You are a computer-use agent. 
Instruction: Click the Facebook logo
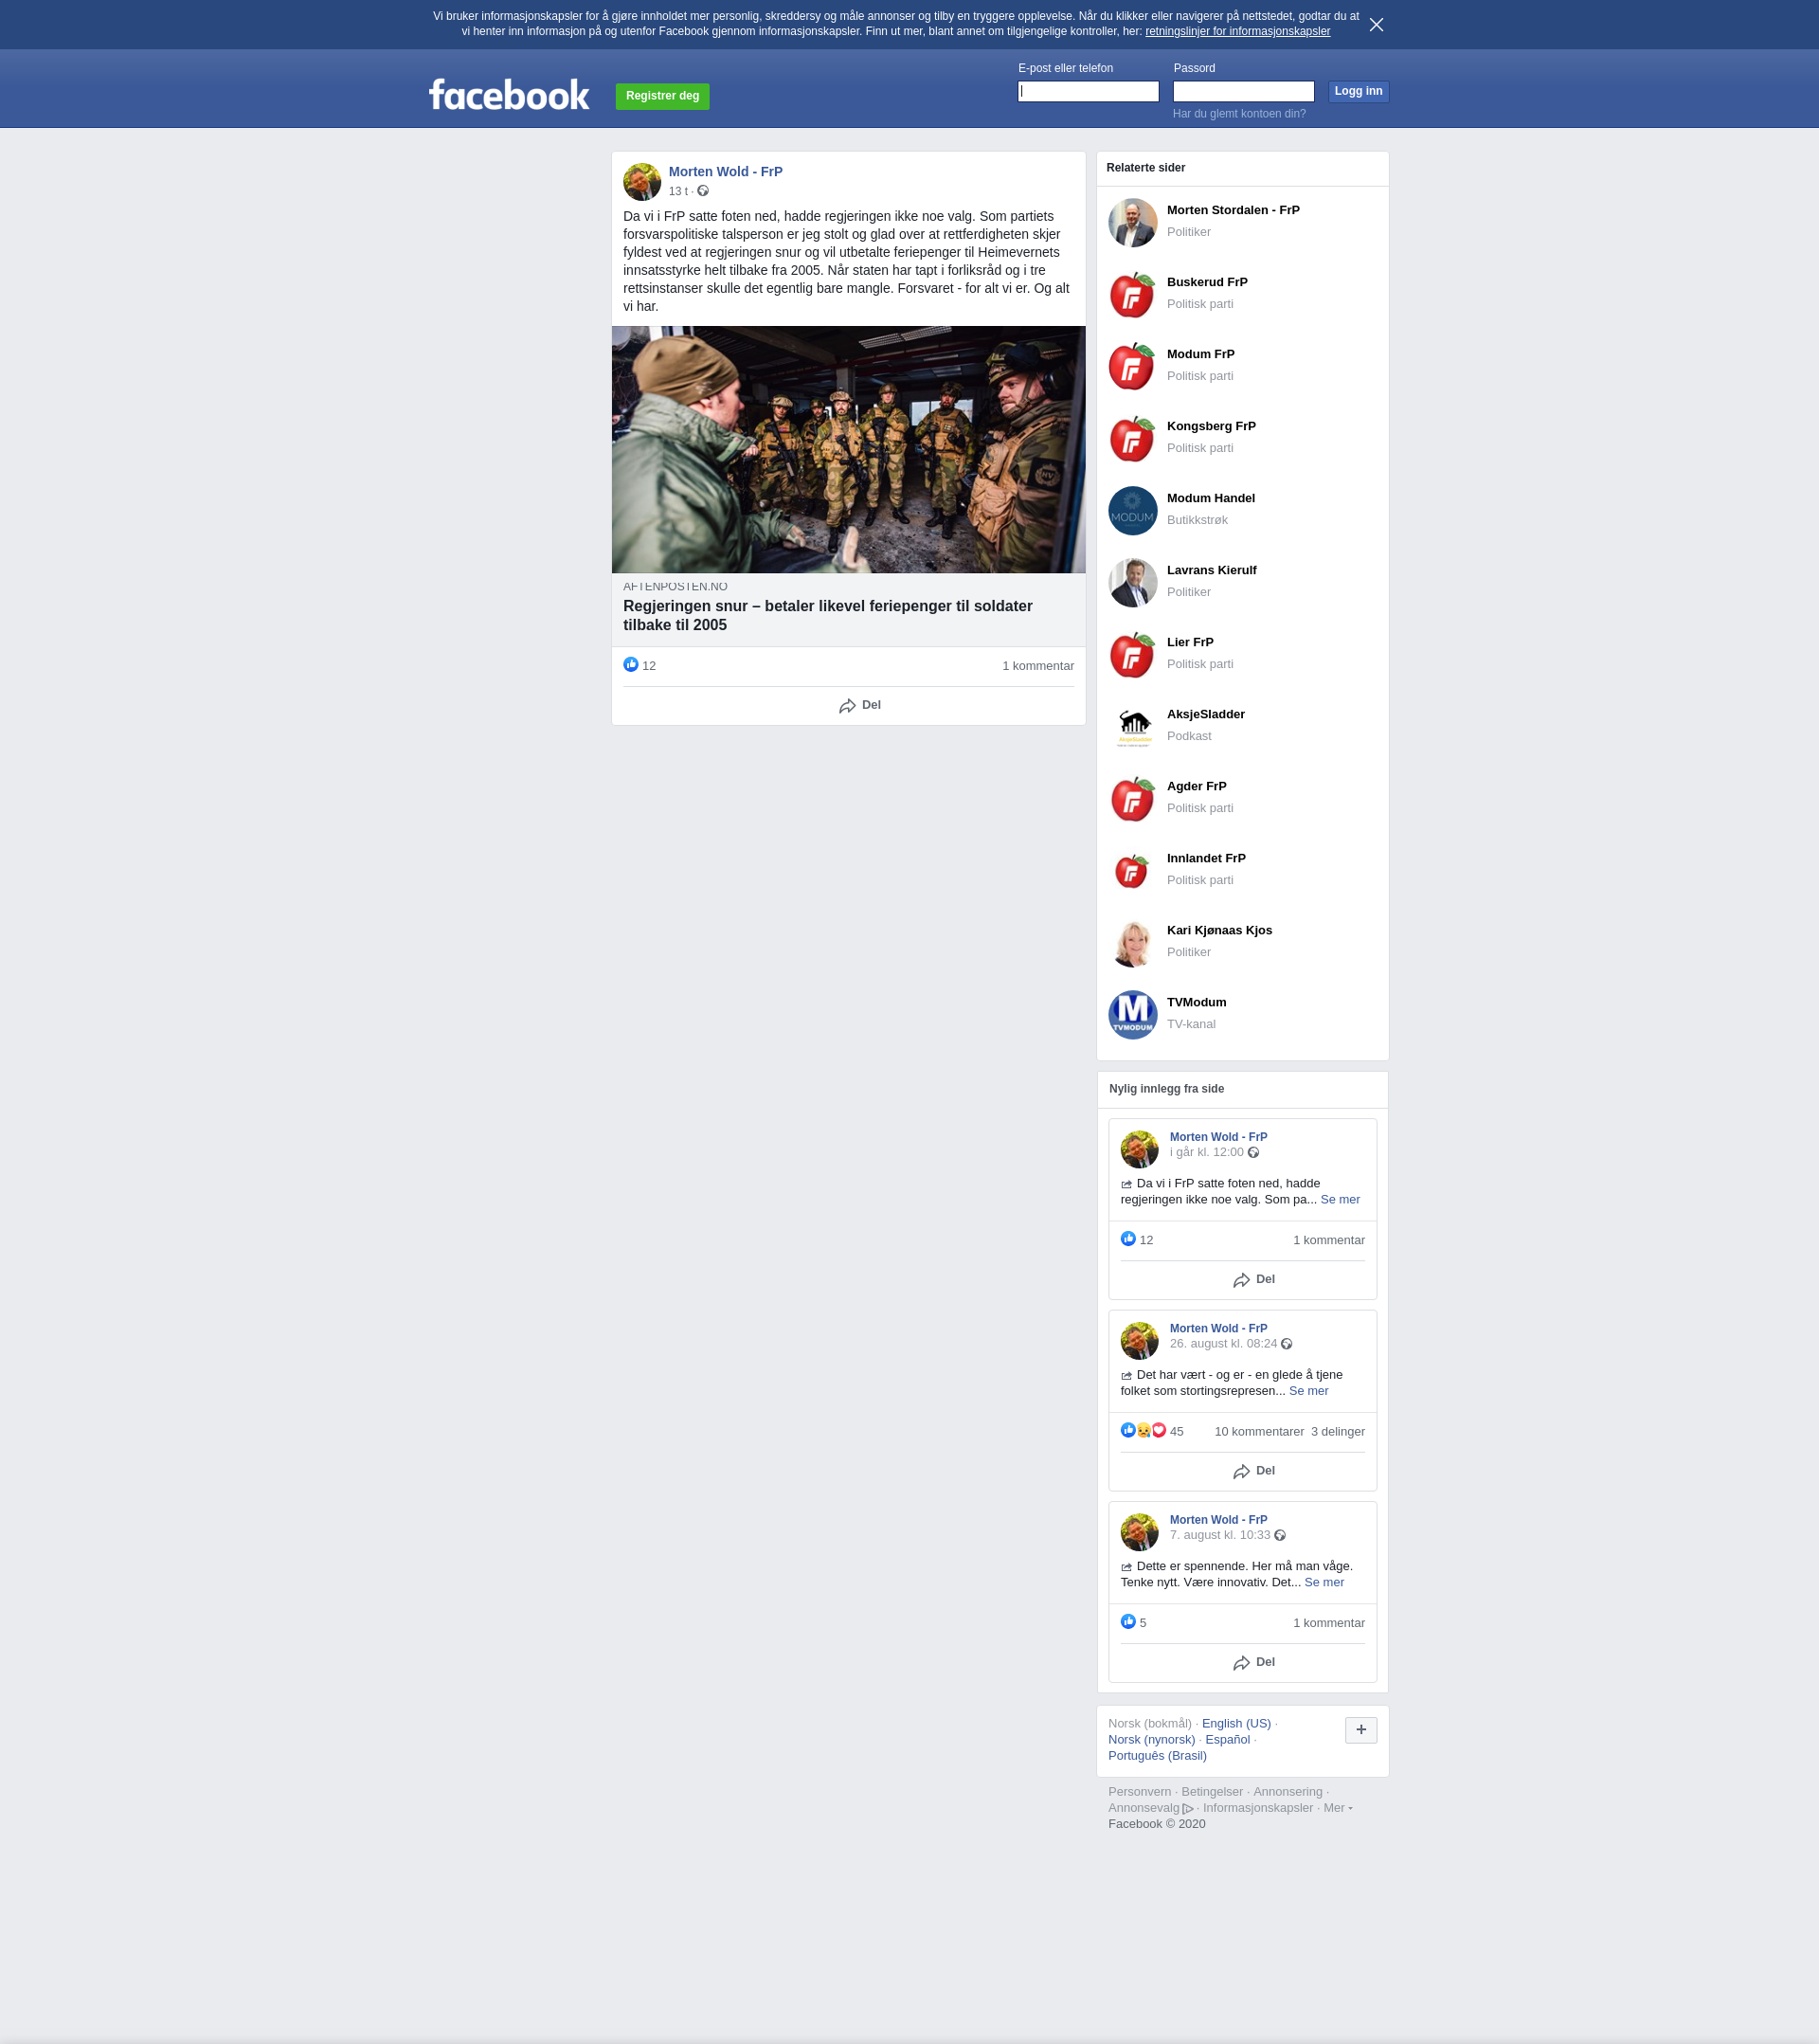(509, 95)
